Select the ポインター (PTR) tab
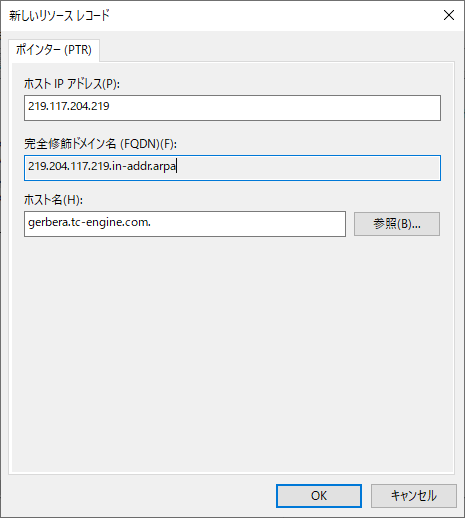465x518 pixels. click(54, 50)
